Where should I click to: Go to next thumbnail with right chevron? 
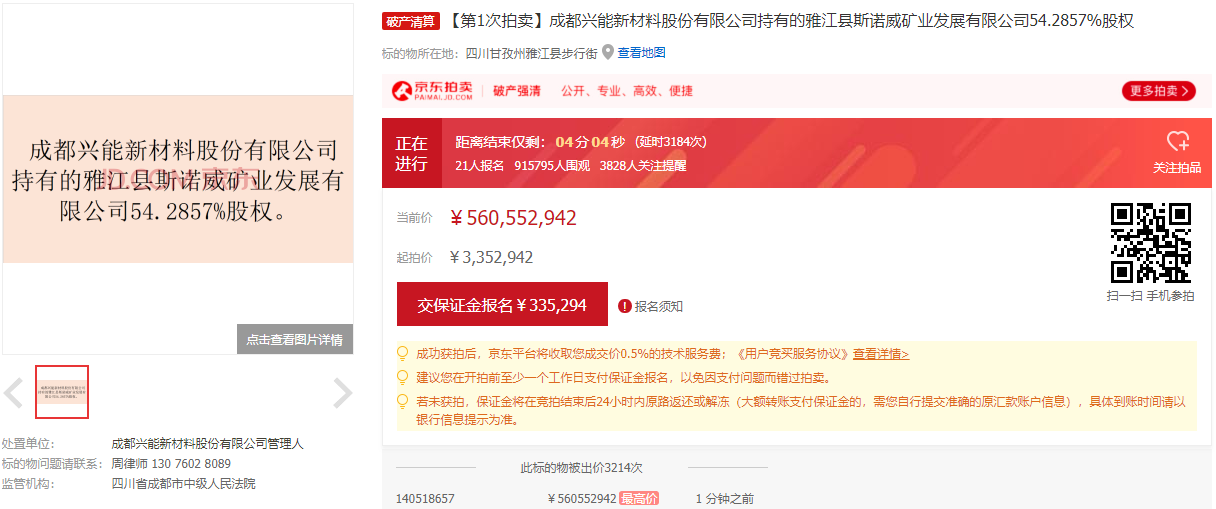click(342, 393)
